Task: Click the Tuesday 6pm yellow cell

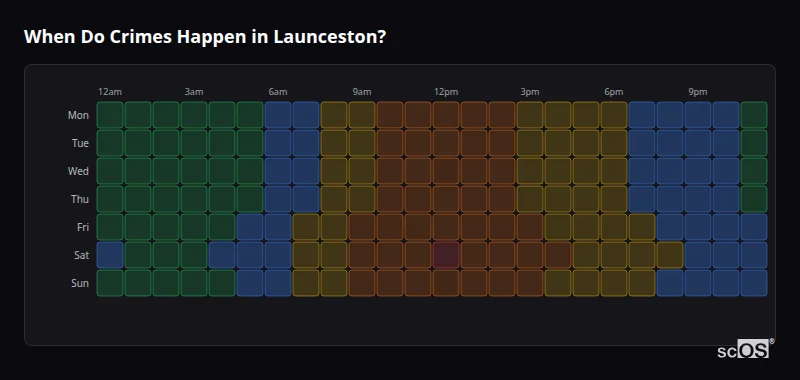Action: [614, 143]
